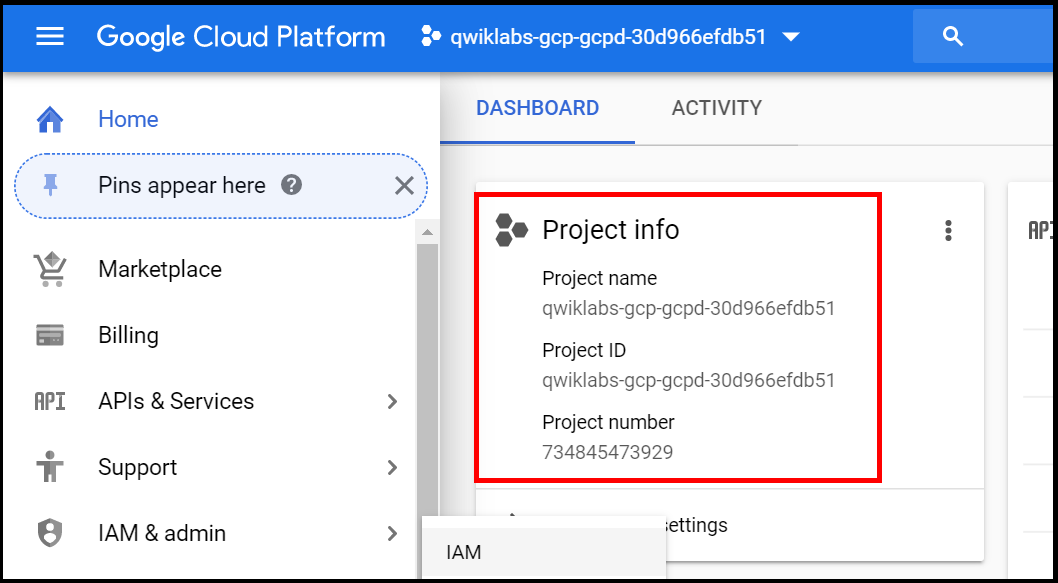Click the Project ID label
The height and width of the screenshot is (583, 1058).
584,350
